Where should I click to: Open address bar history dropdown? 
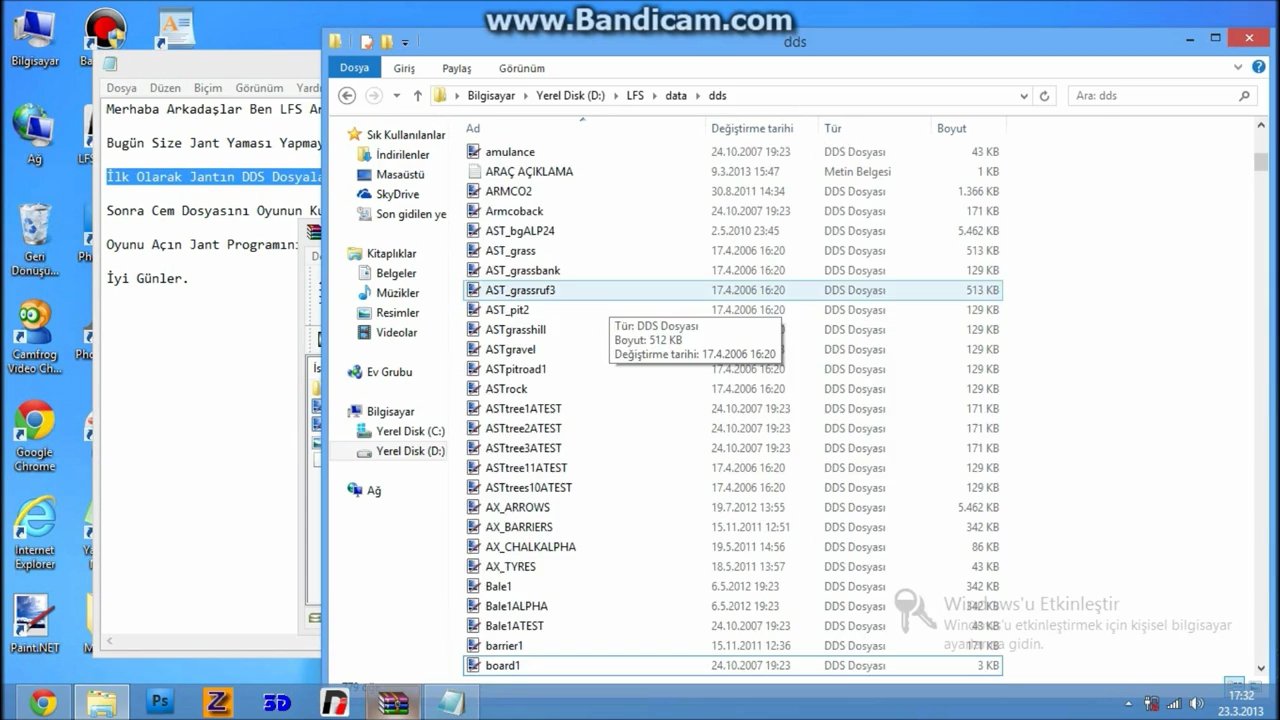pos(1024,96)
